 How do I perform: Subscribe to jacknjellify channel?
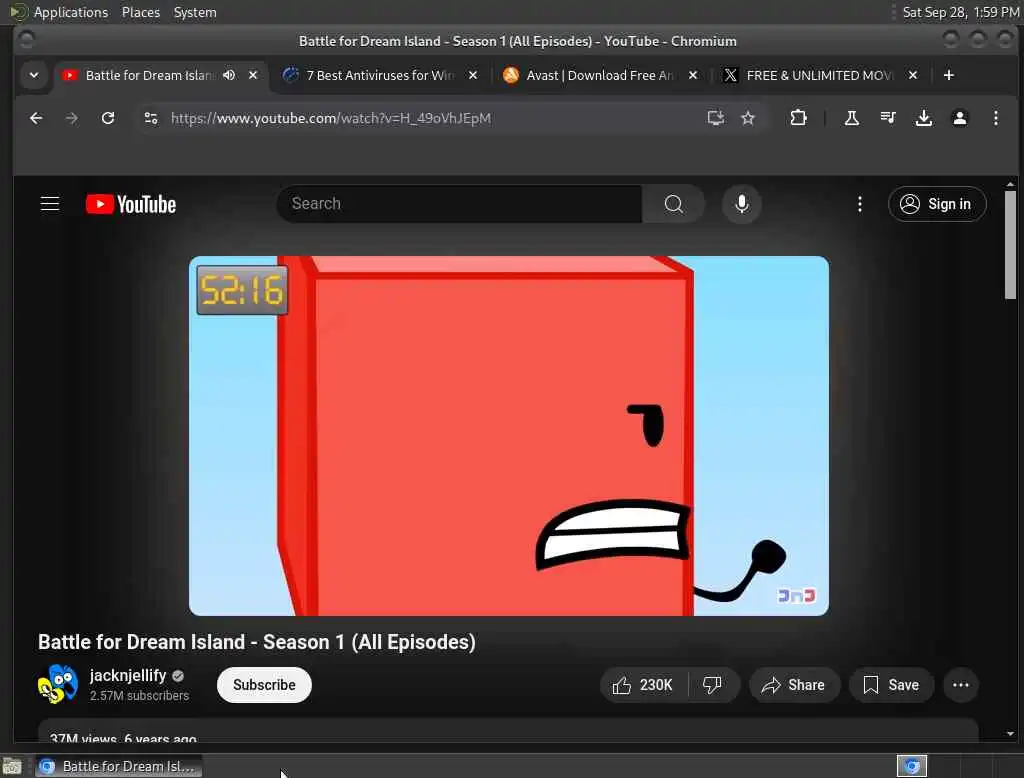(x=264, y=685)
